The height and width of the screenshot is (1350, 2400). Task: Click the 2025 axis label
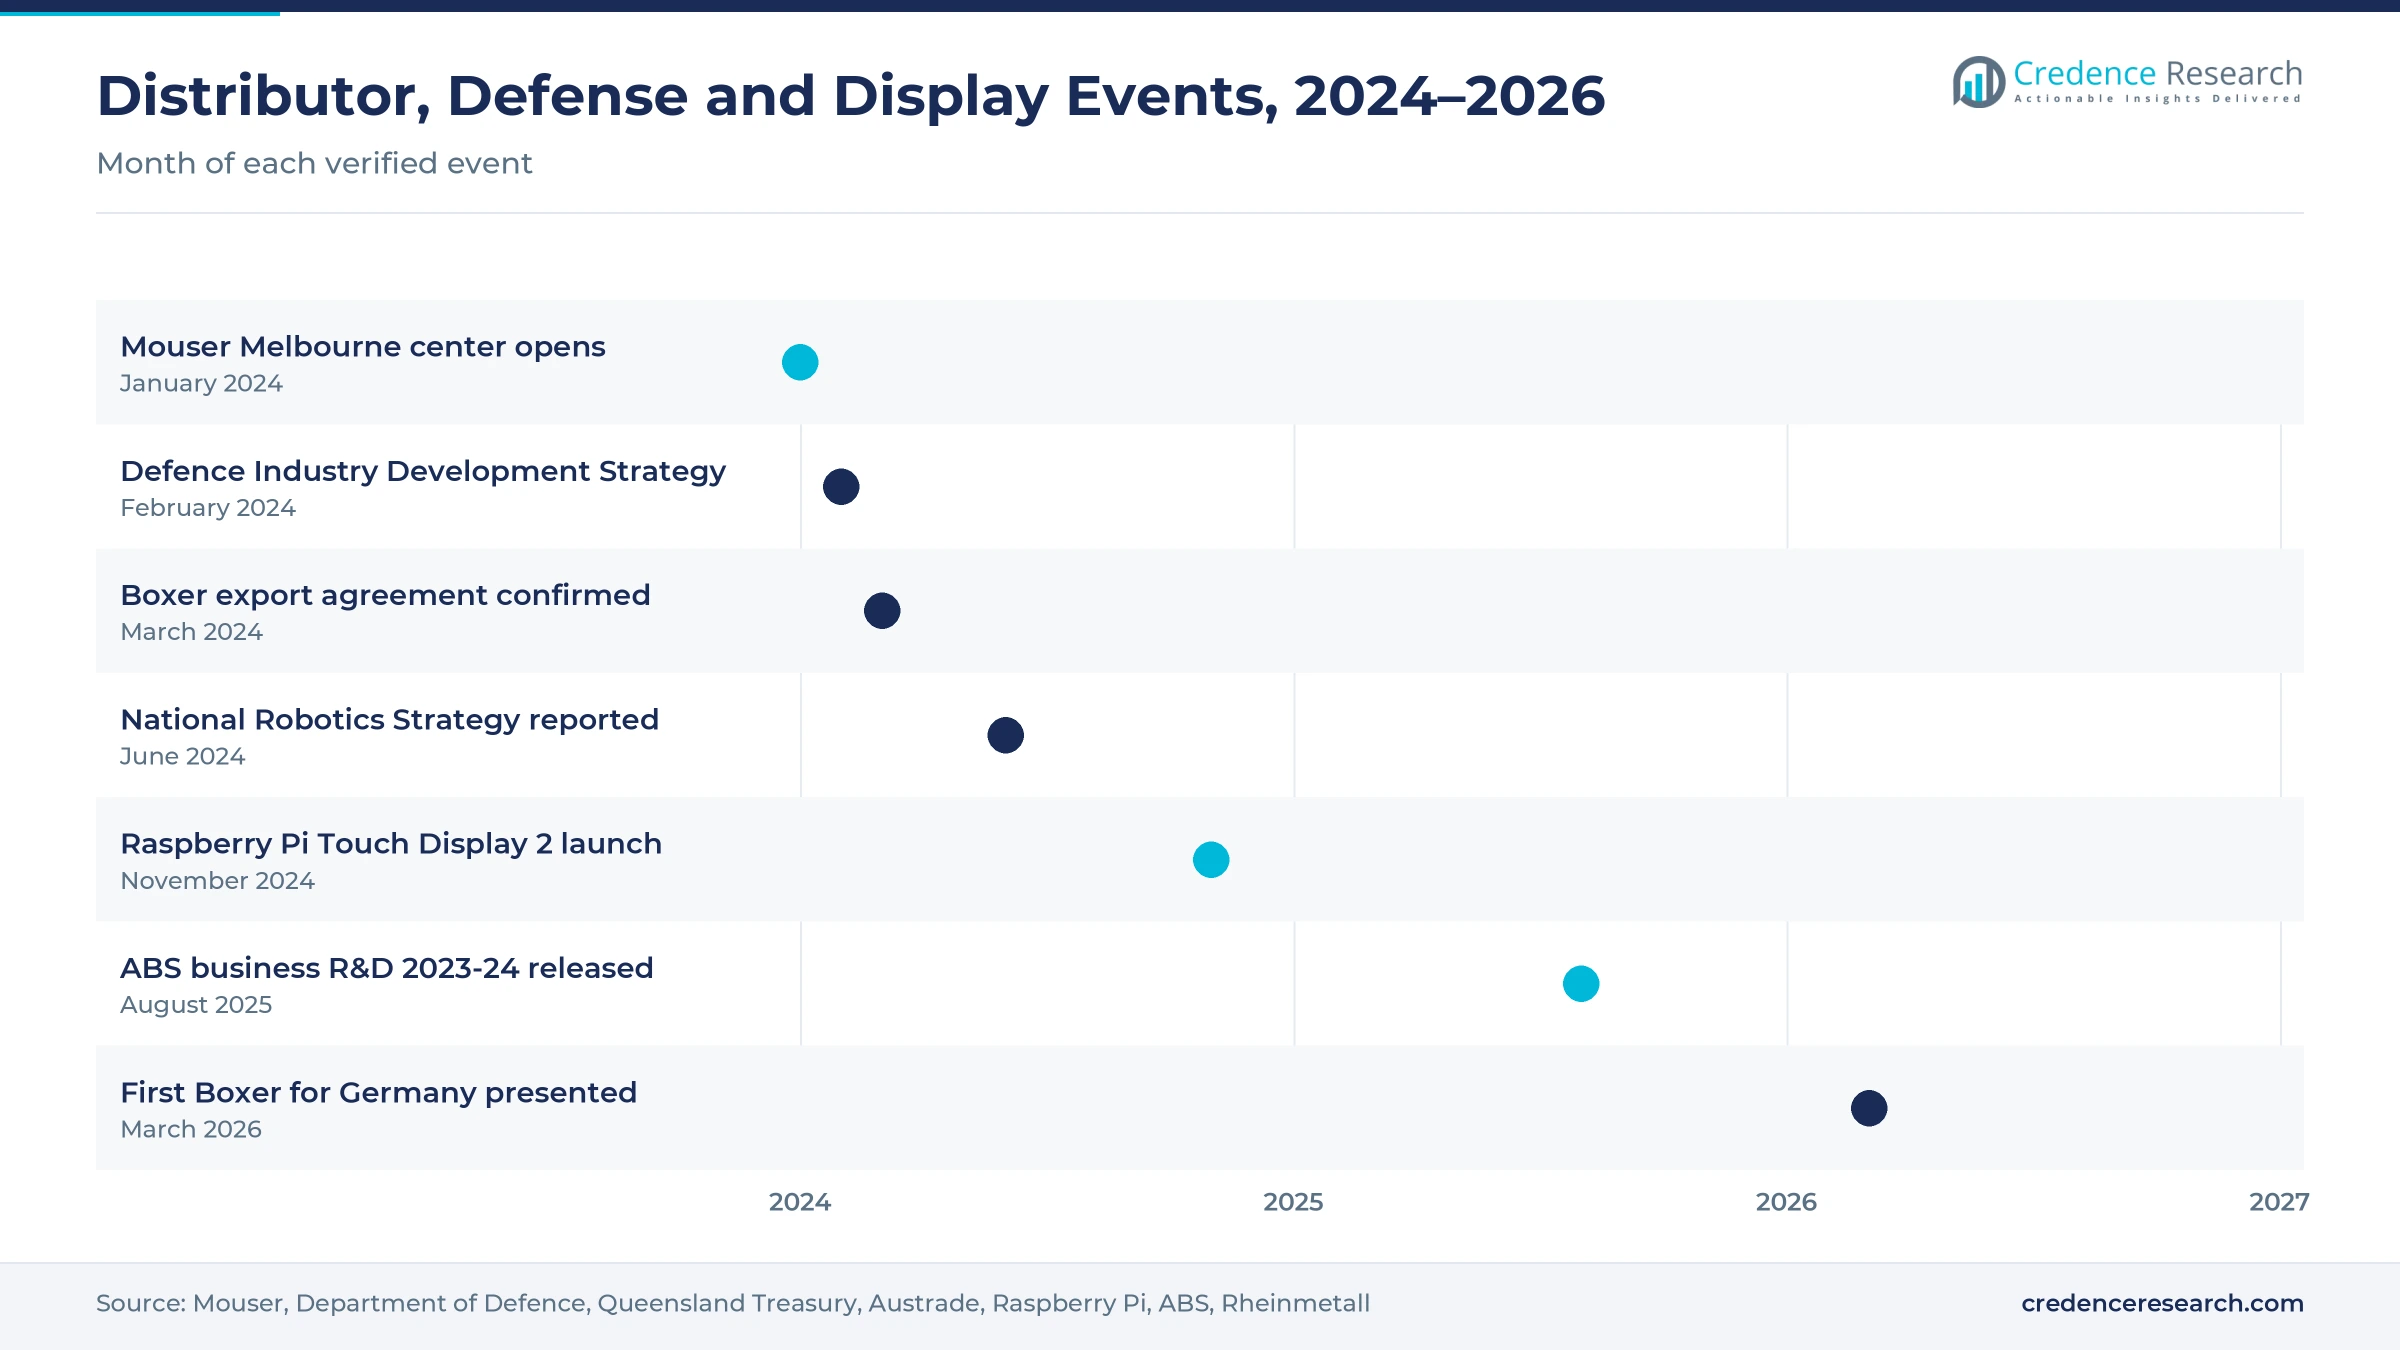coord(1293,1202)
